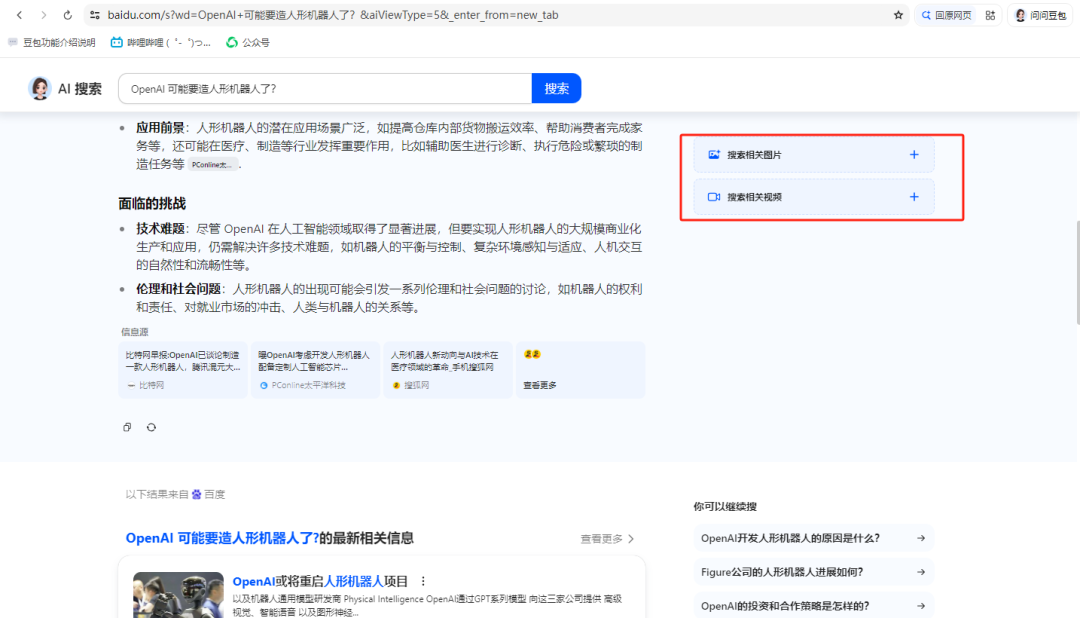Click arrow next to Figure公司 suggestion
1080x618 pixels.
tap(921, 572)
